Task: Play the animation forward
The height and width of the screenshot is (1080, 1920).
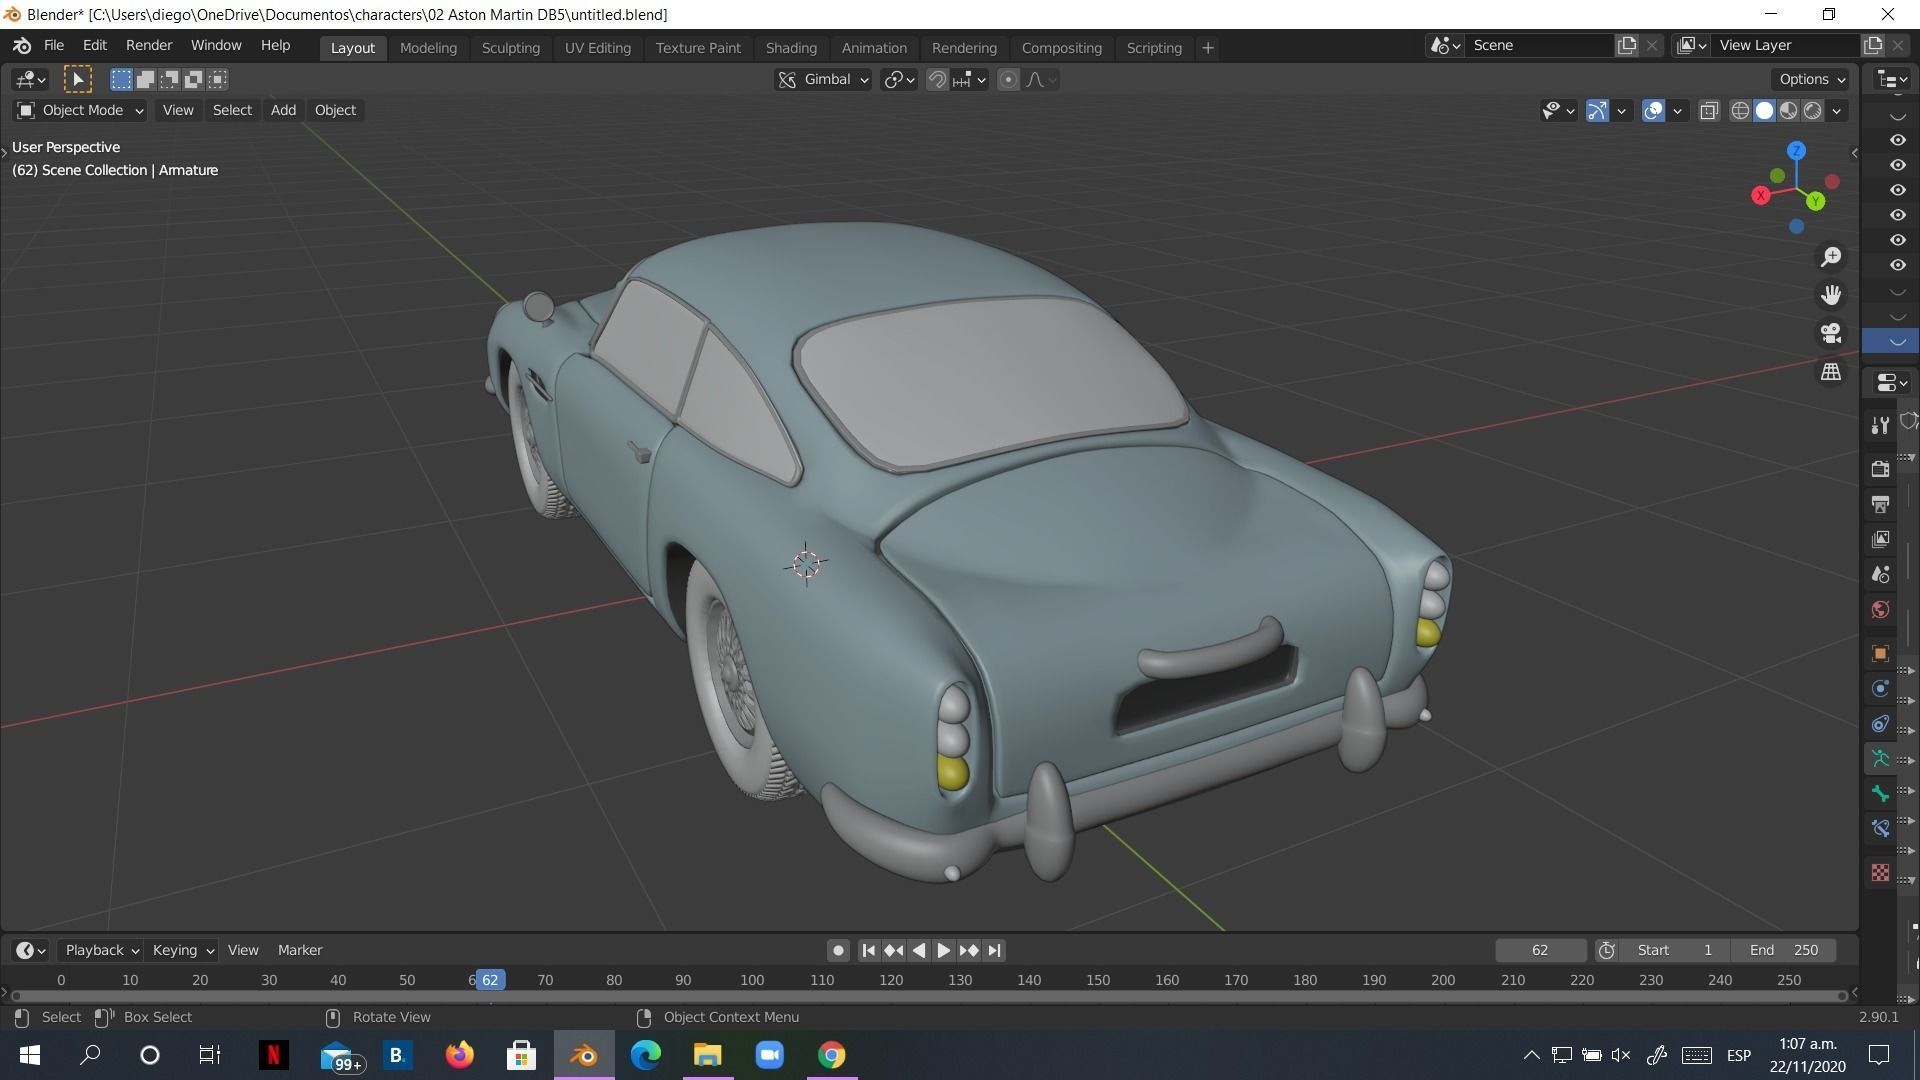Action: click(x=943, y=950)
